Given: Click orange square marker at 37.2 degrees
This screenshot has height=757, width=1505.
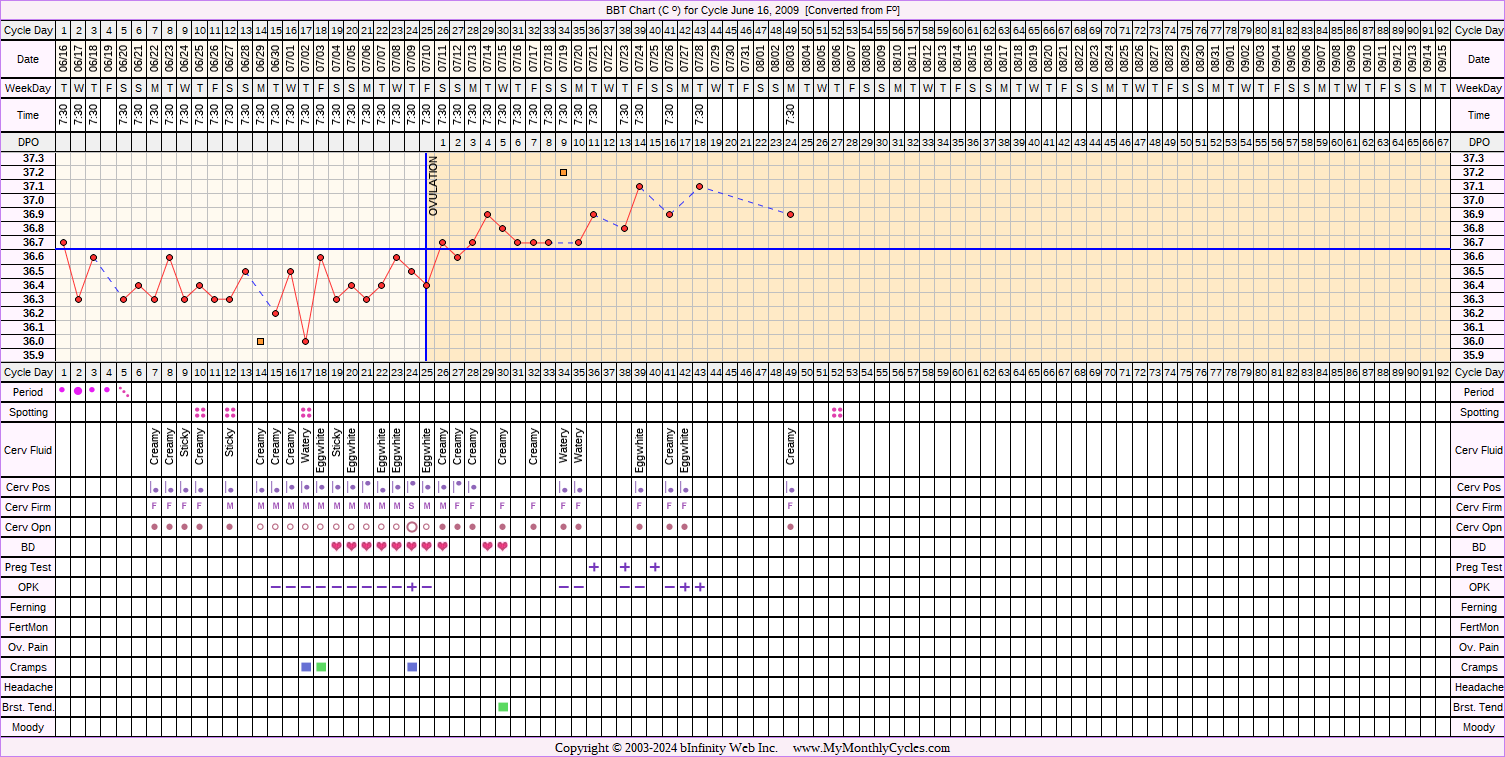Looking at the screenshot, I should coord(564,173).
